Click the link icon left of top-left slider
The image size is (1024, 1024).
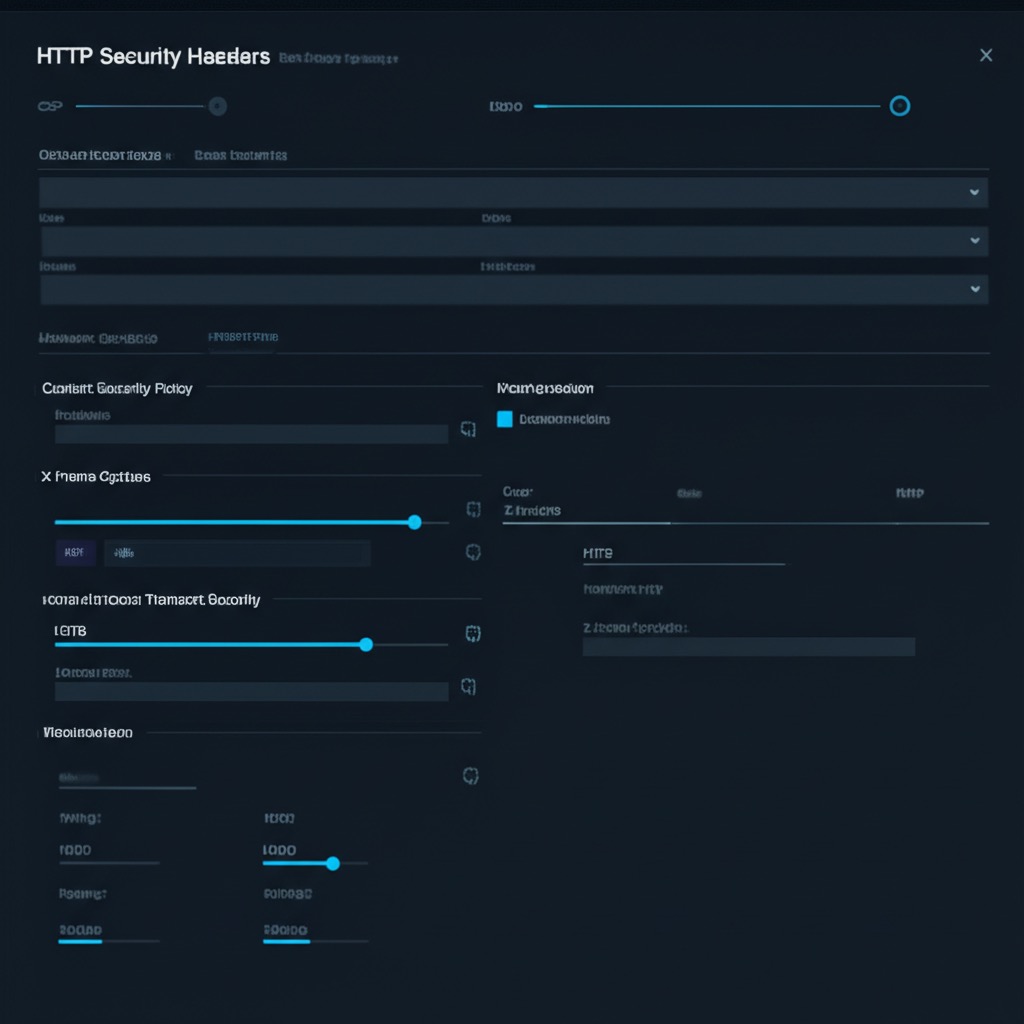click(50, 106)
